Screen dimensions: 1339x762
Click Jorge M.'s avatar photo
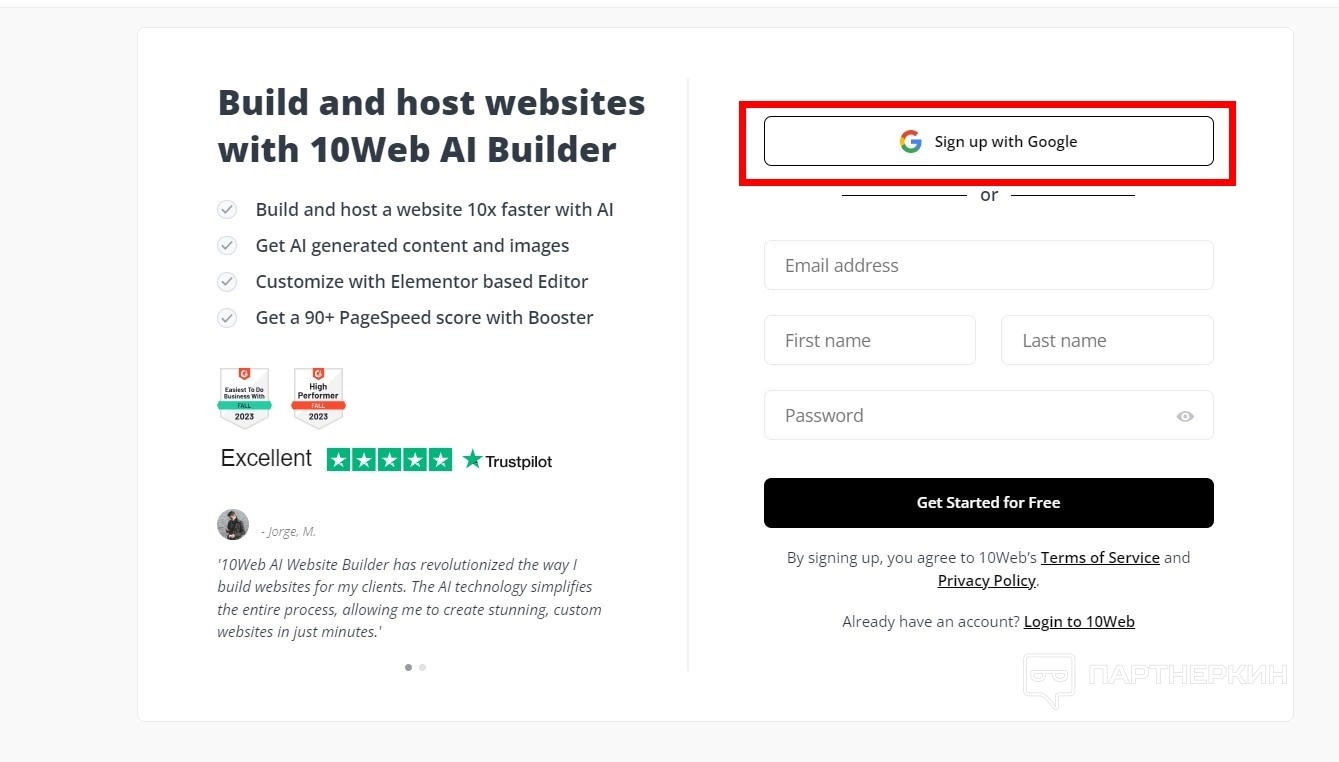coord(233,525)
